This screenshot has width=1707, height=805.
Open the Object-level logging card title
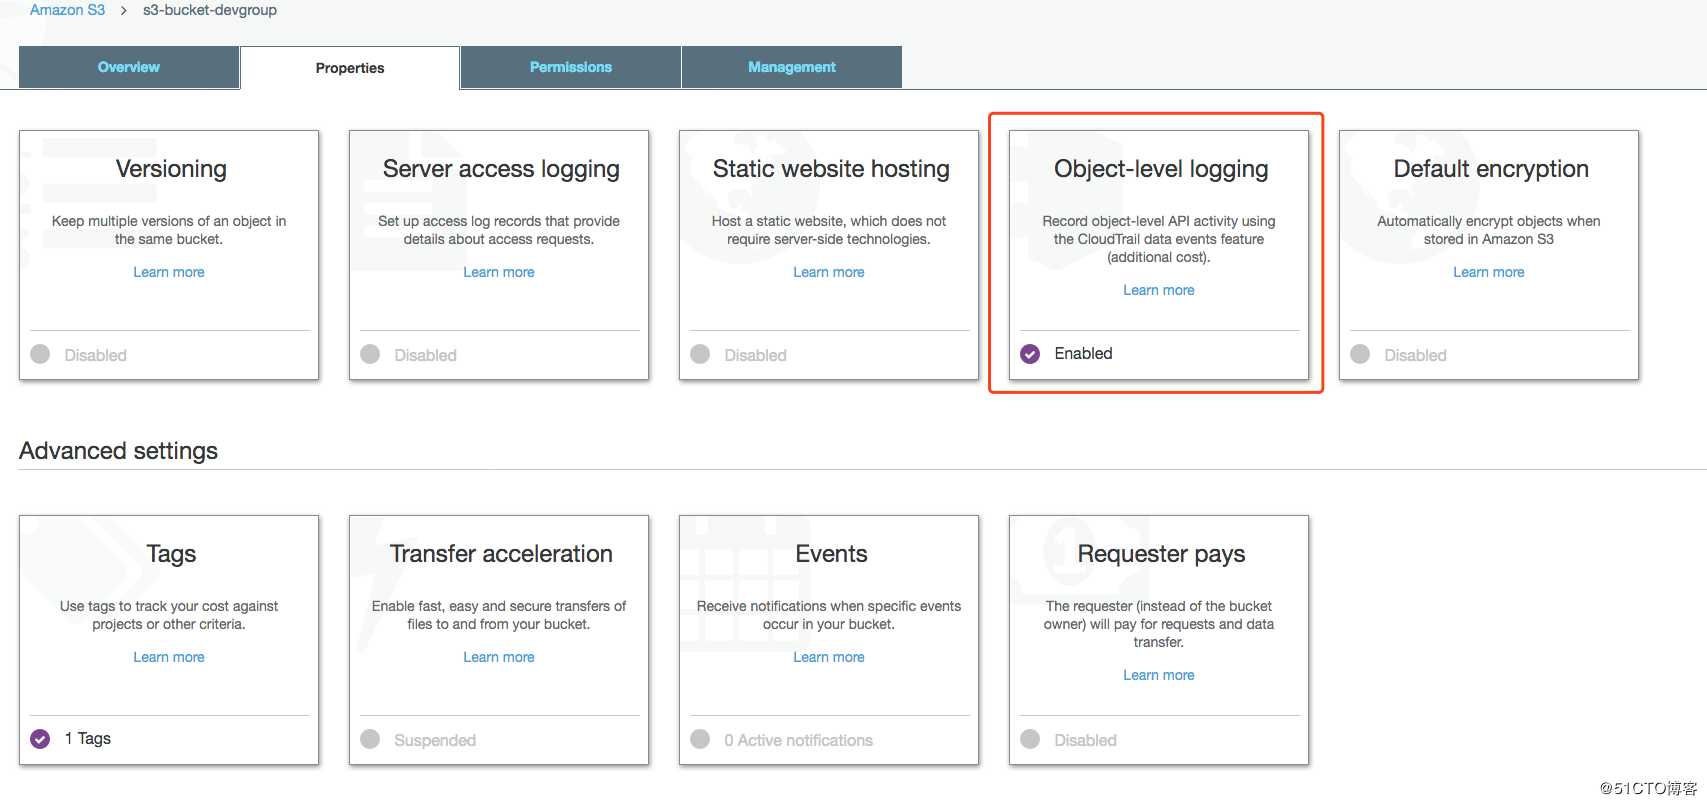[x=1161, y=169]
